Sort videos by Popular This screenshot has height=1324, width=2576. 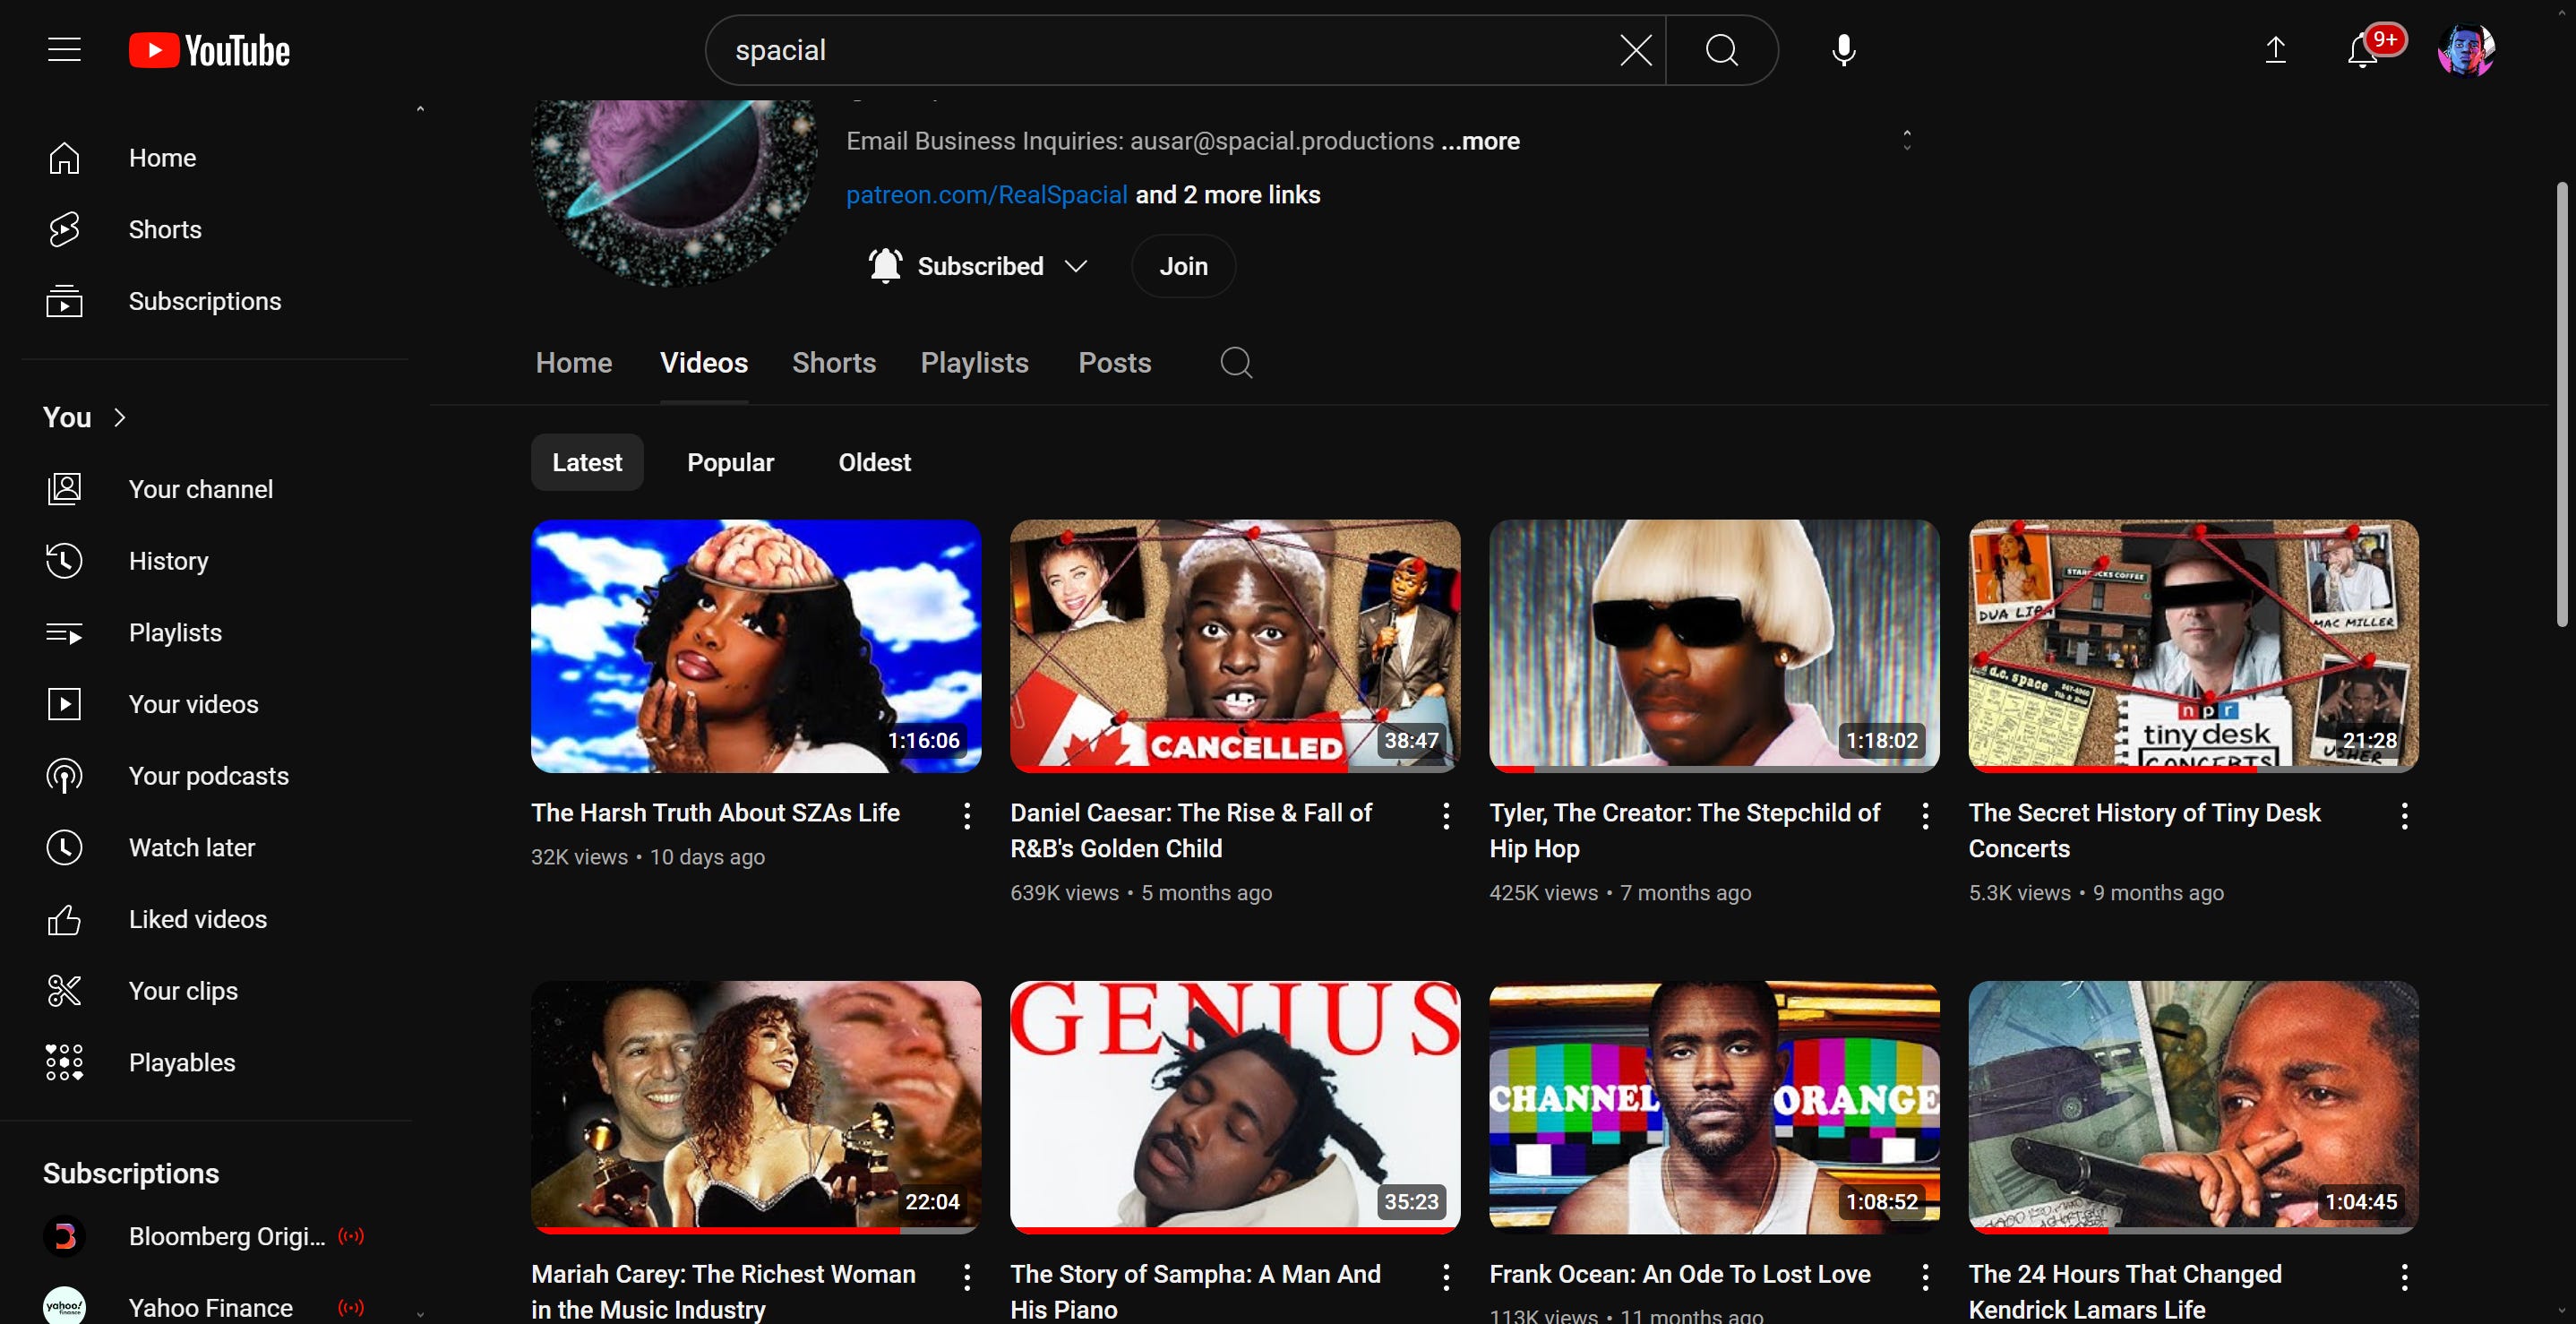730,462
